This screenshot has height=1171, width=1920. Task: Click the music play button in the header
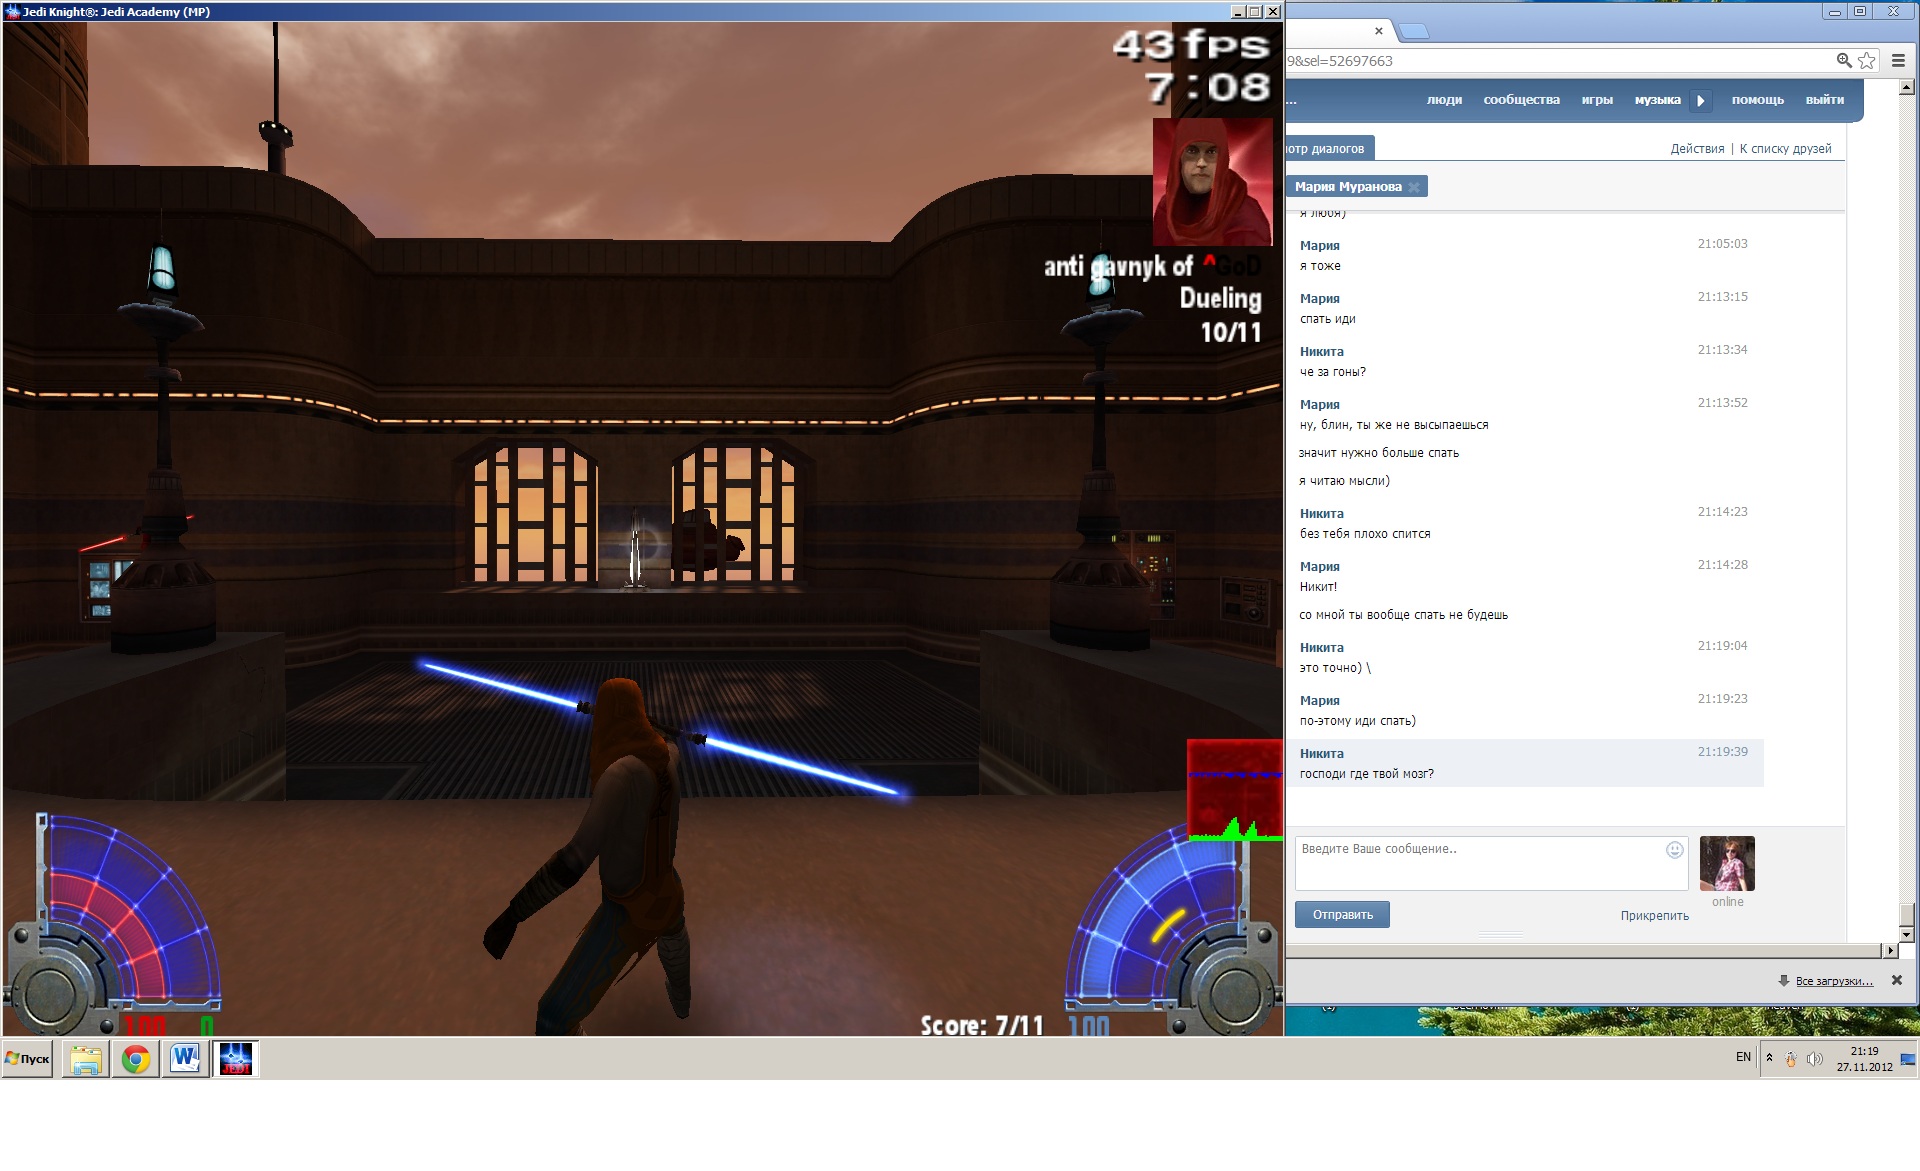[1701, 100]
